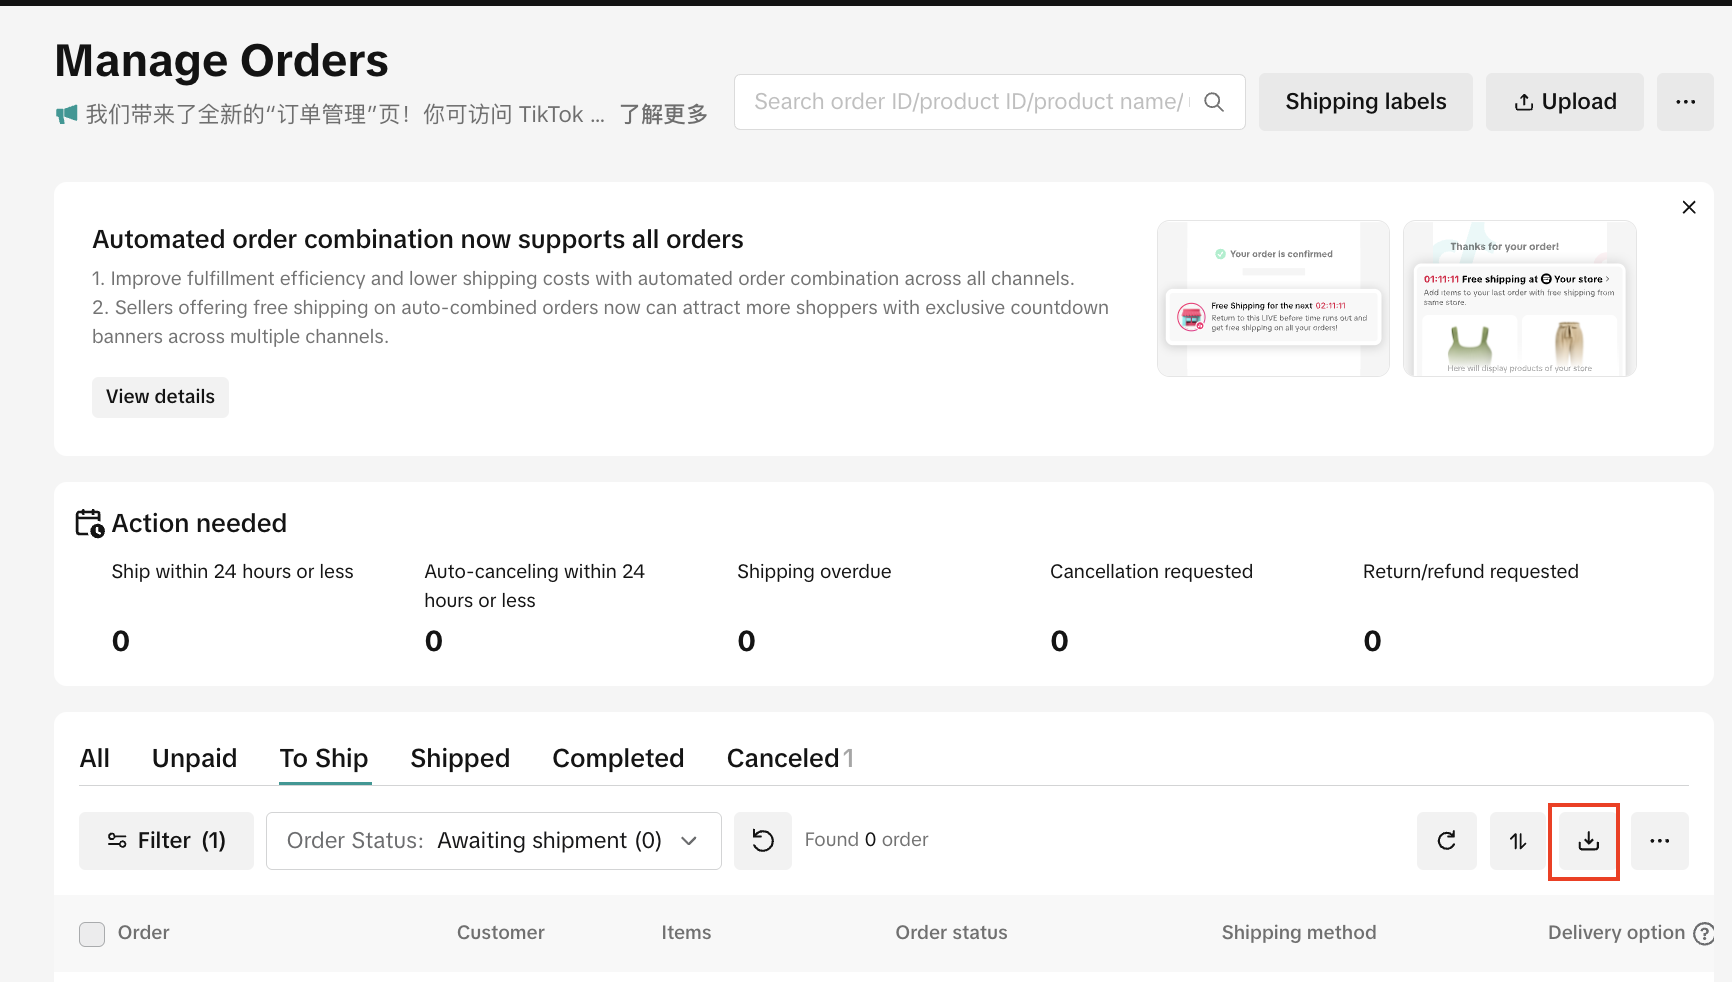Click the View details button
The height and width of the screenshot is (982, 1732).
click(x=160, y=397)
